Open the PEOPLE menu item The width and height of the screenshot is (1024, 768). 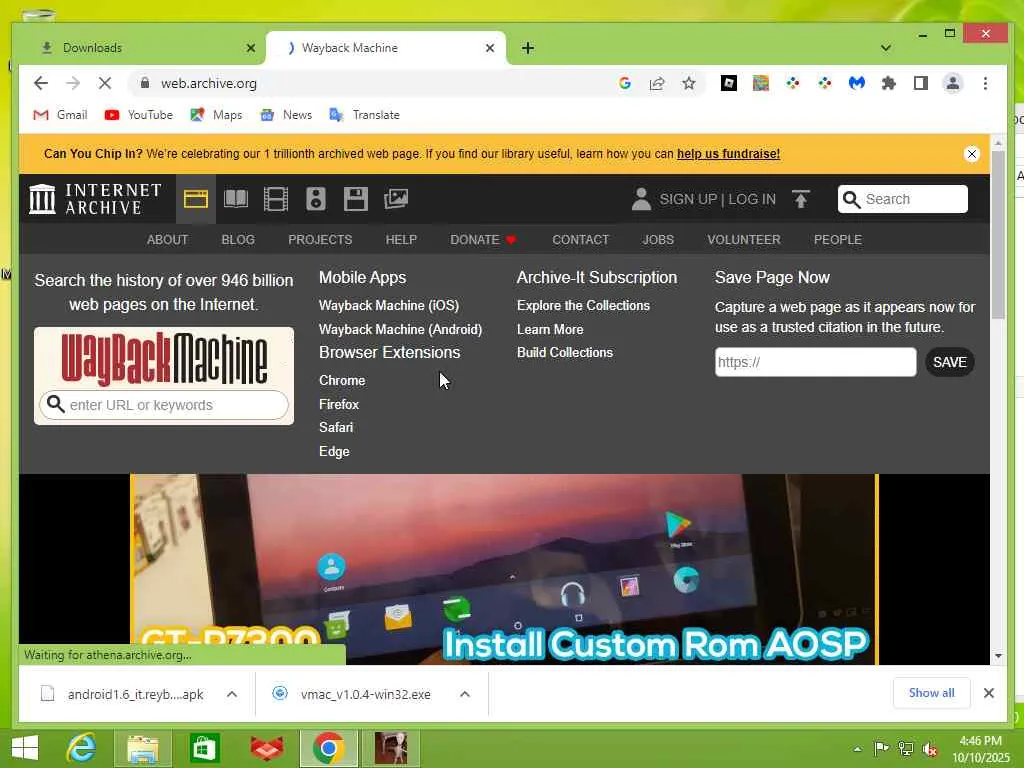[838, 240]
